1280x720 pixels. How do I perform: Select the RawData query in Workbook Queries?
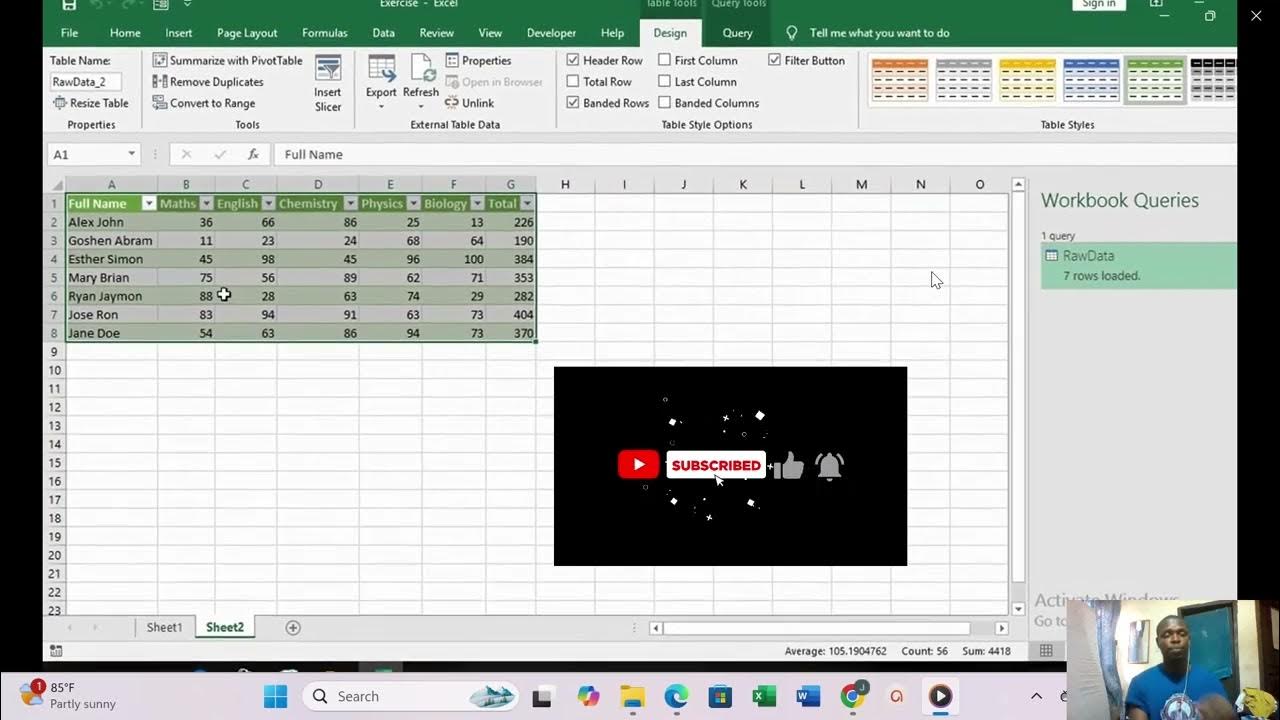pyautogui.click(x=1139, y=265)
